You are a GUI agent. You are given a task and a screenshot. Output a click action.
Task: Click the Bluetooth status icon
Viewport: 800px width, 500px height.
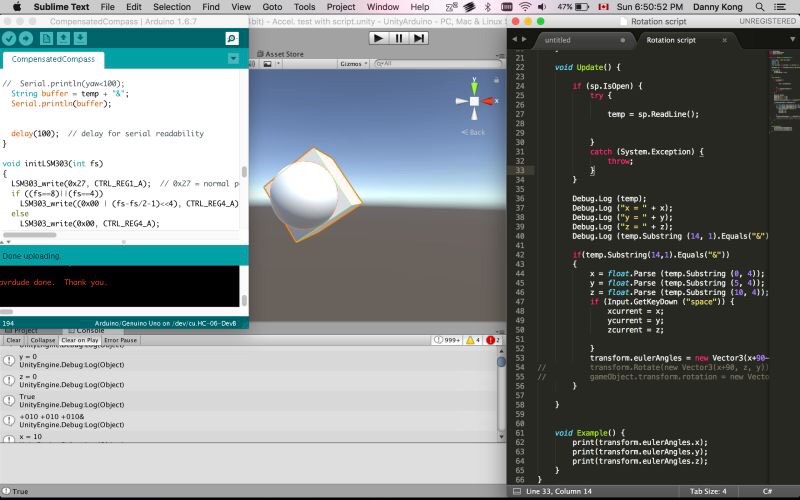point(488,7)
